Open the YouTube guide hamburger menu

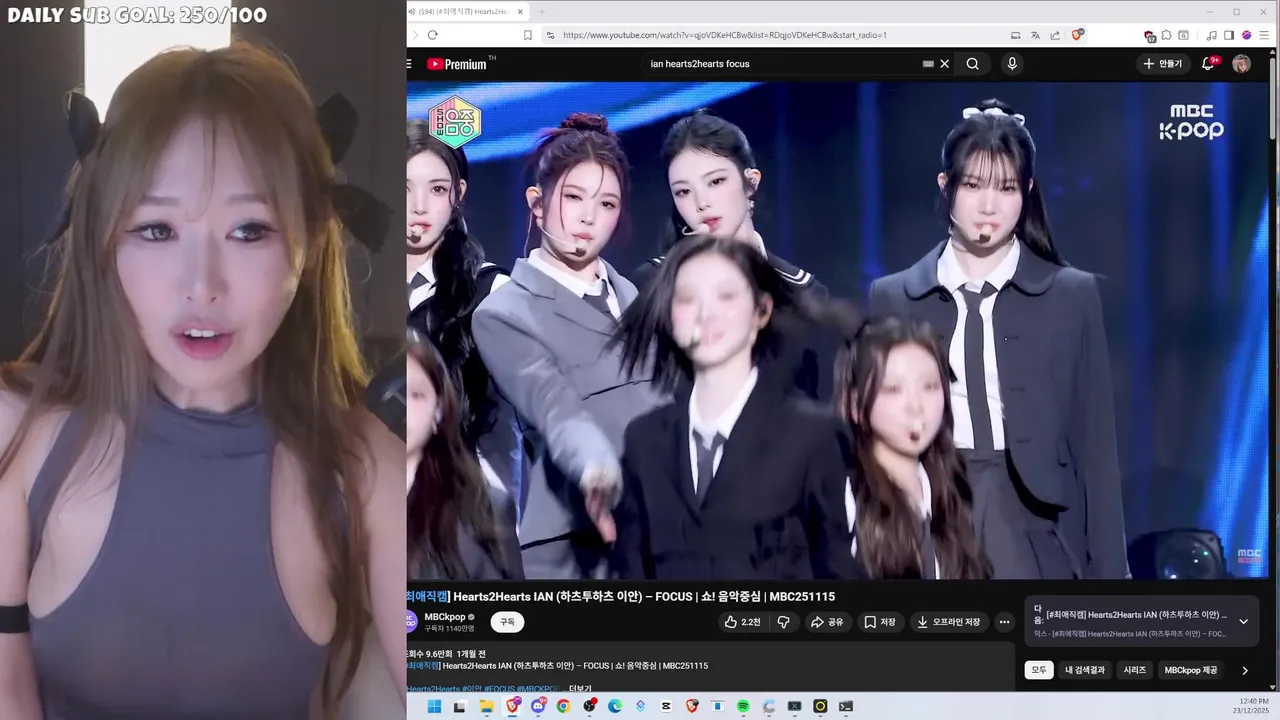[x=409, y=64]
